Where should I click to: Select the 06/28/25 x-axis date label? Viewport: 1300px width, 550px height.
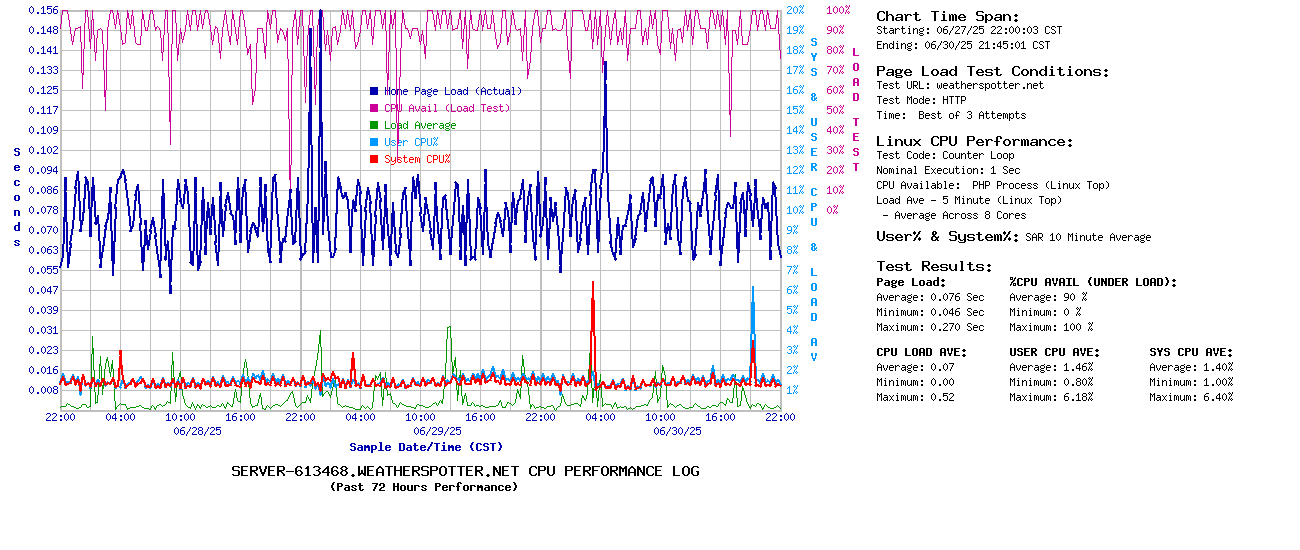197,431
